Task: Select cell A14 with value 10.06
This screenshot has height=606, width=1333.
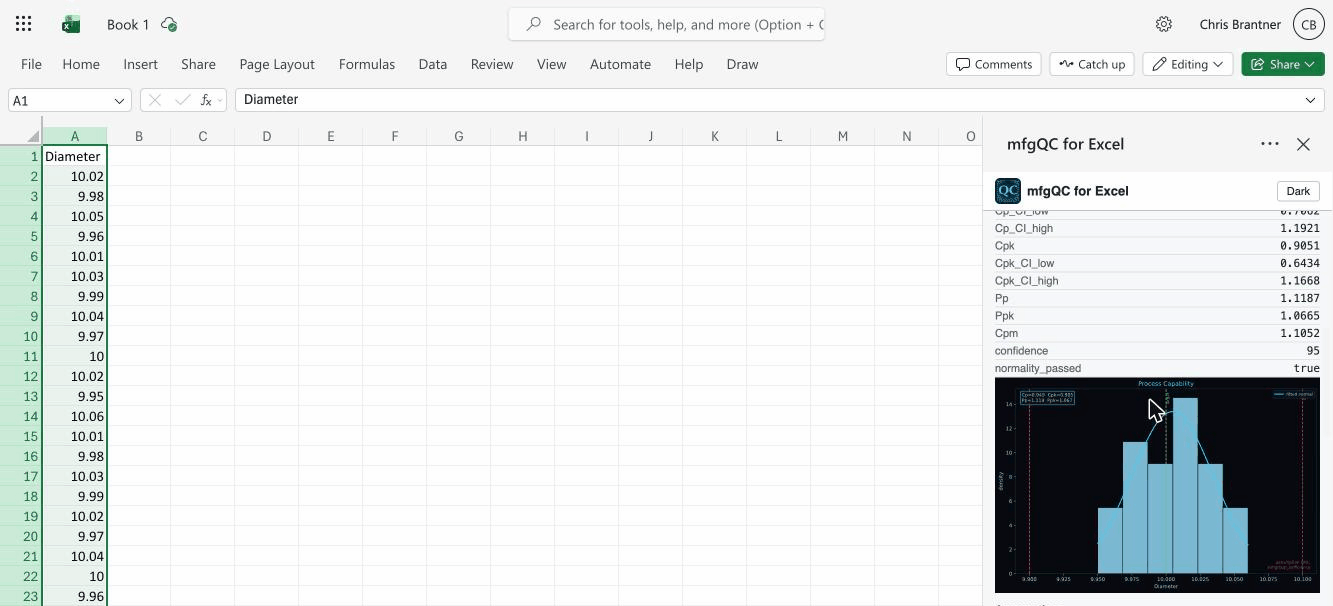Action: point(75,416)
